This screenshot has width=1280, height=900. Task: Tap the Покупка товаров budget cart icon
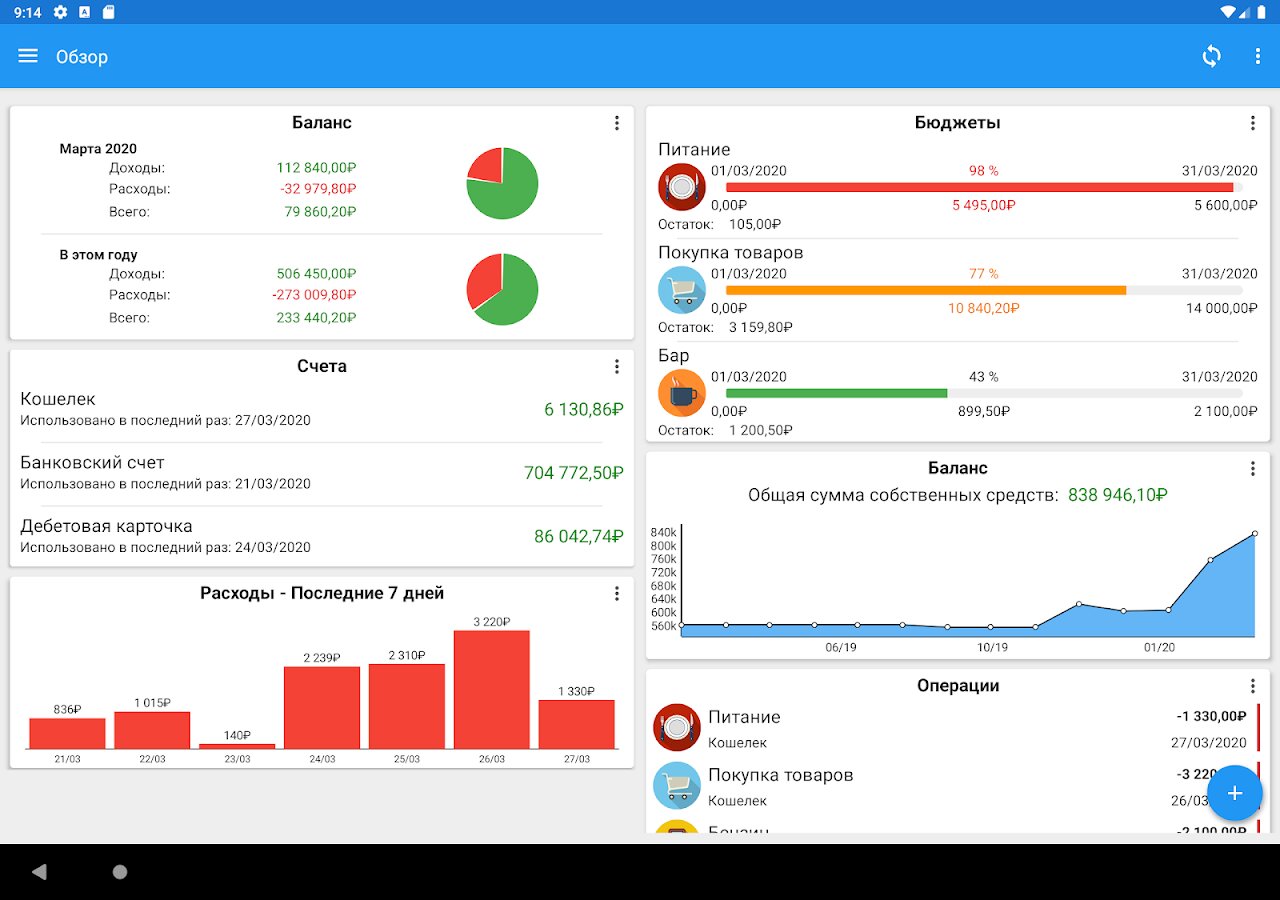coord(682,290)
